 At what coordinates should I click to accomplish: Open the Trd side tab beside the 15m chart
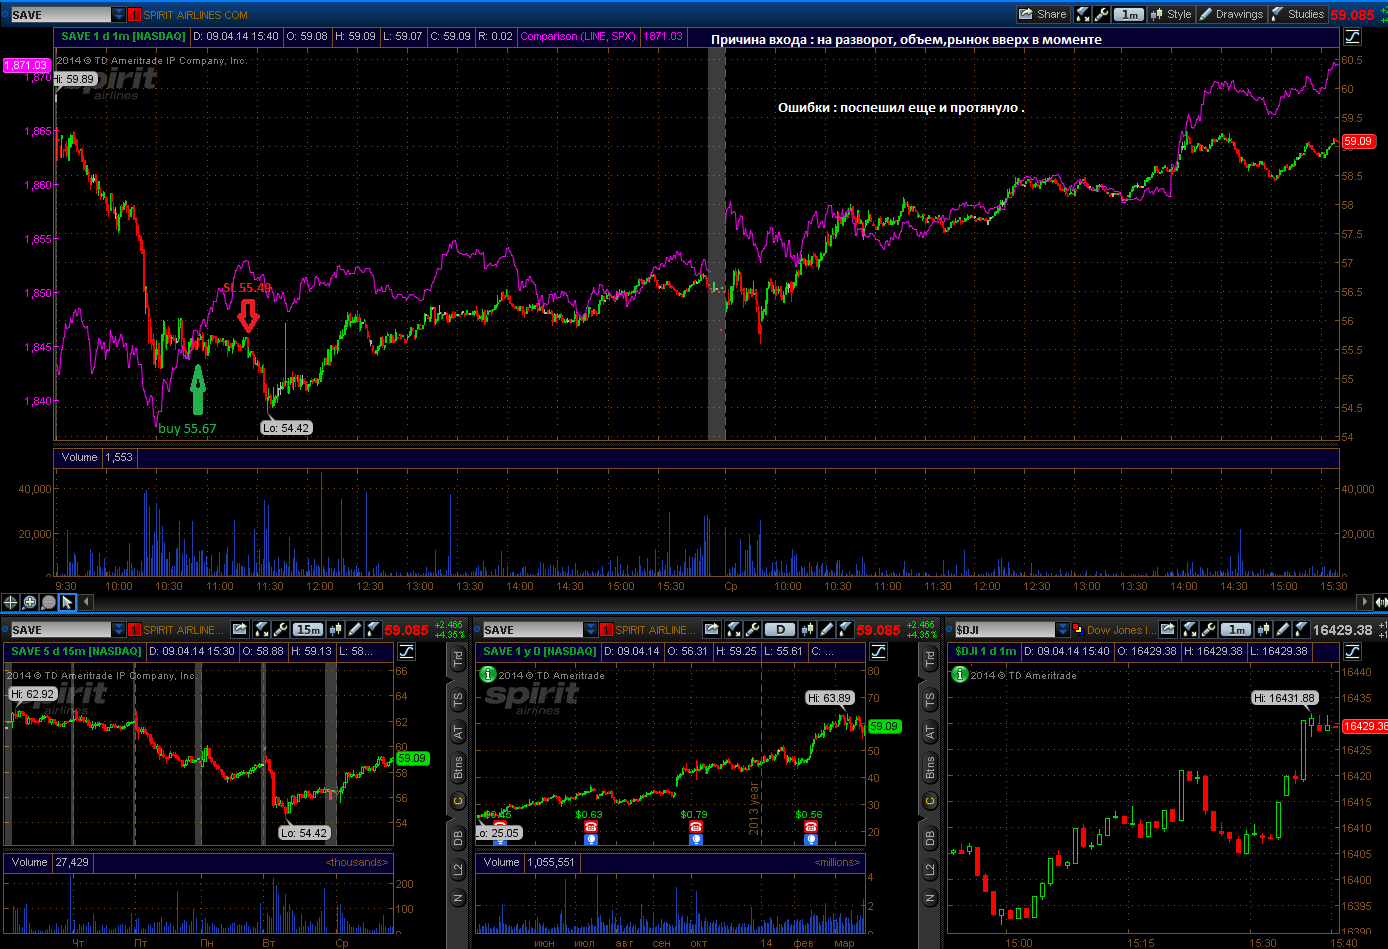(458, 660)
